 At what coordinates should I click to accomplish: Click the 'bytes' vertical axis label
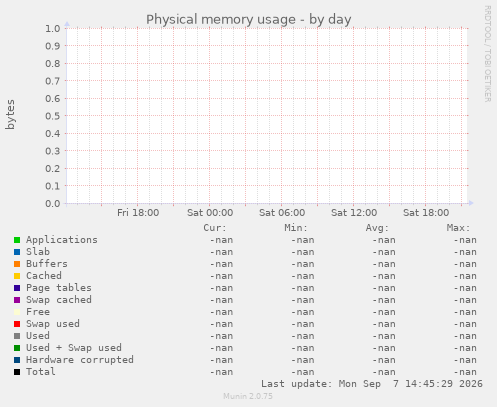click(10, 114)
